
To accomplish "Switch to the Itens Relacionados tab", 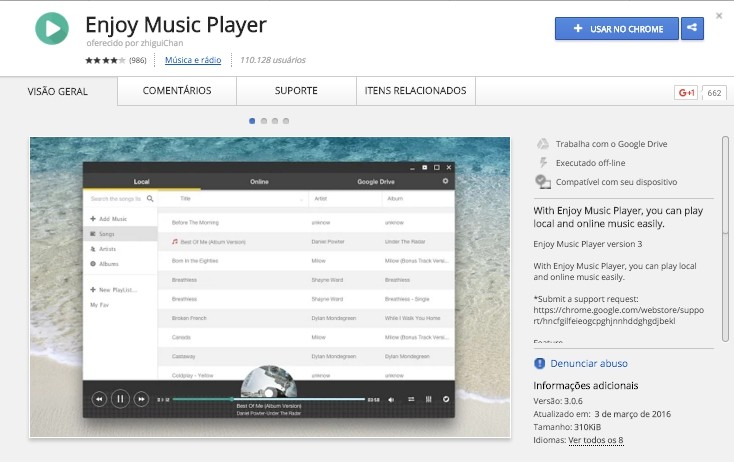I will click(416, 91).
